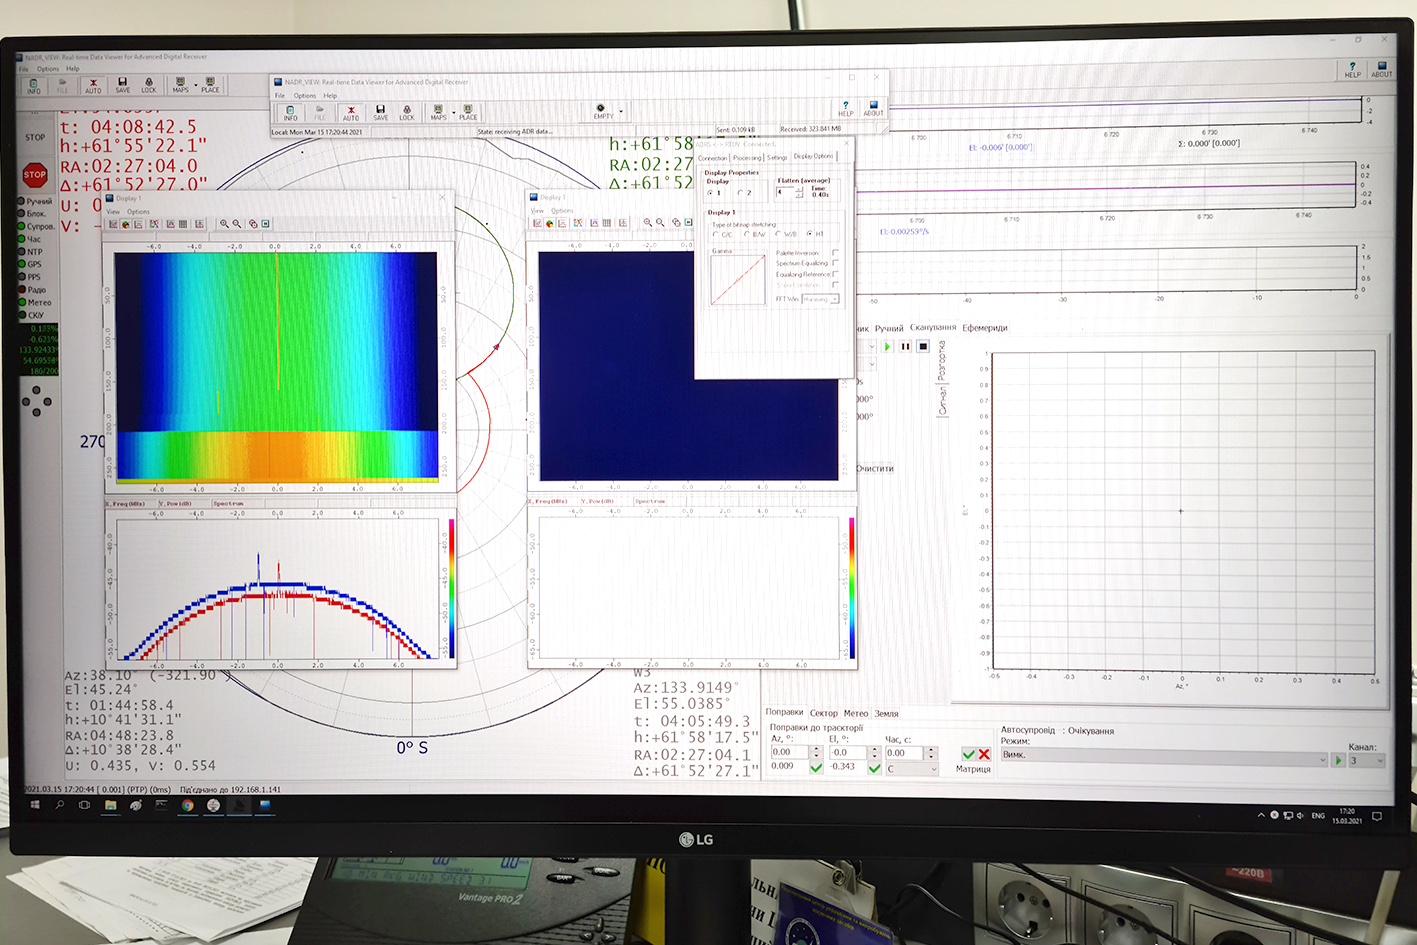Select HT bitmap stretching option
Image resolution: width=1417 pixels, height=945 pixels.
[810, 234]
